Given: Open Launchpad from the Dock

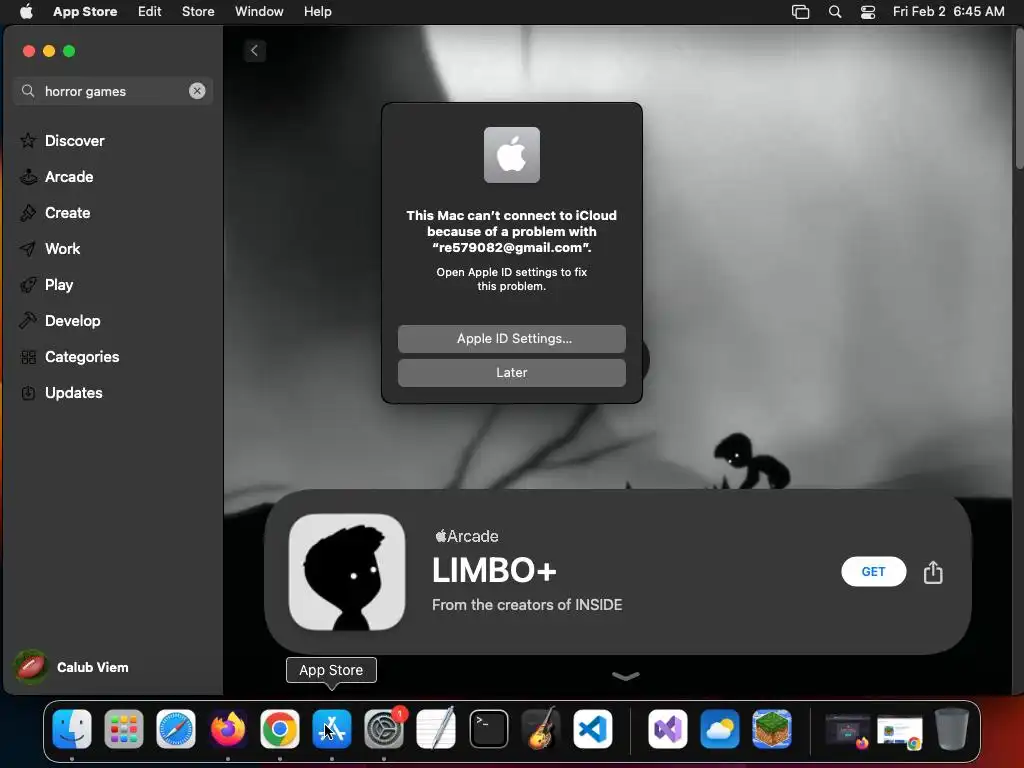Looking at the screenshot, I should point(124,729).
